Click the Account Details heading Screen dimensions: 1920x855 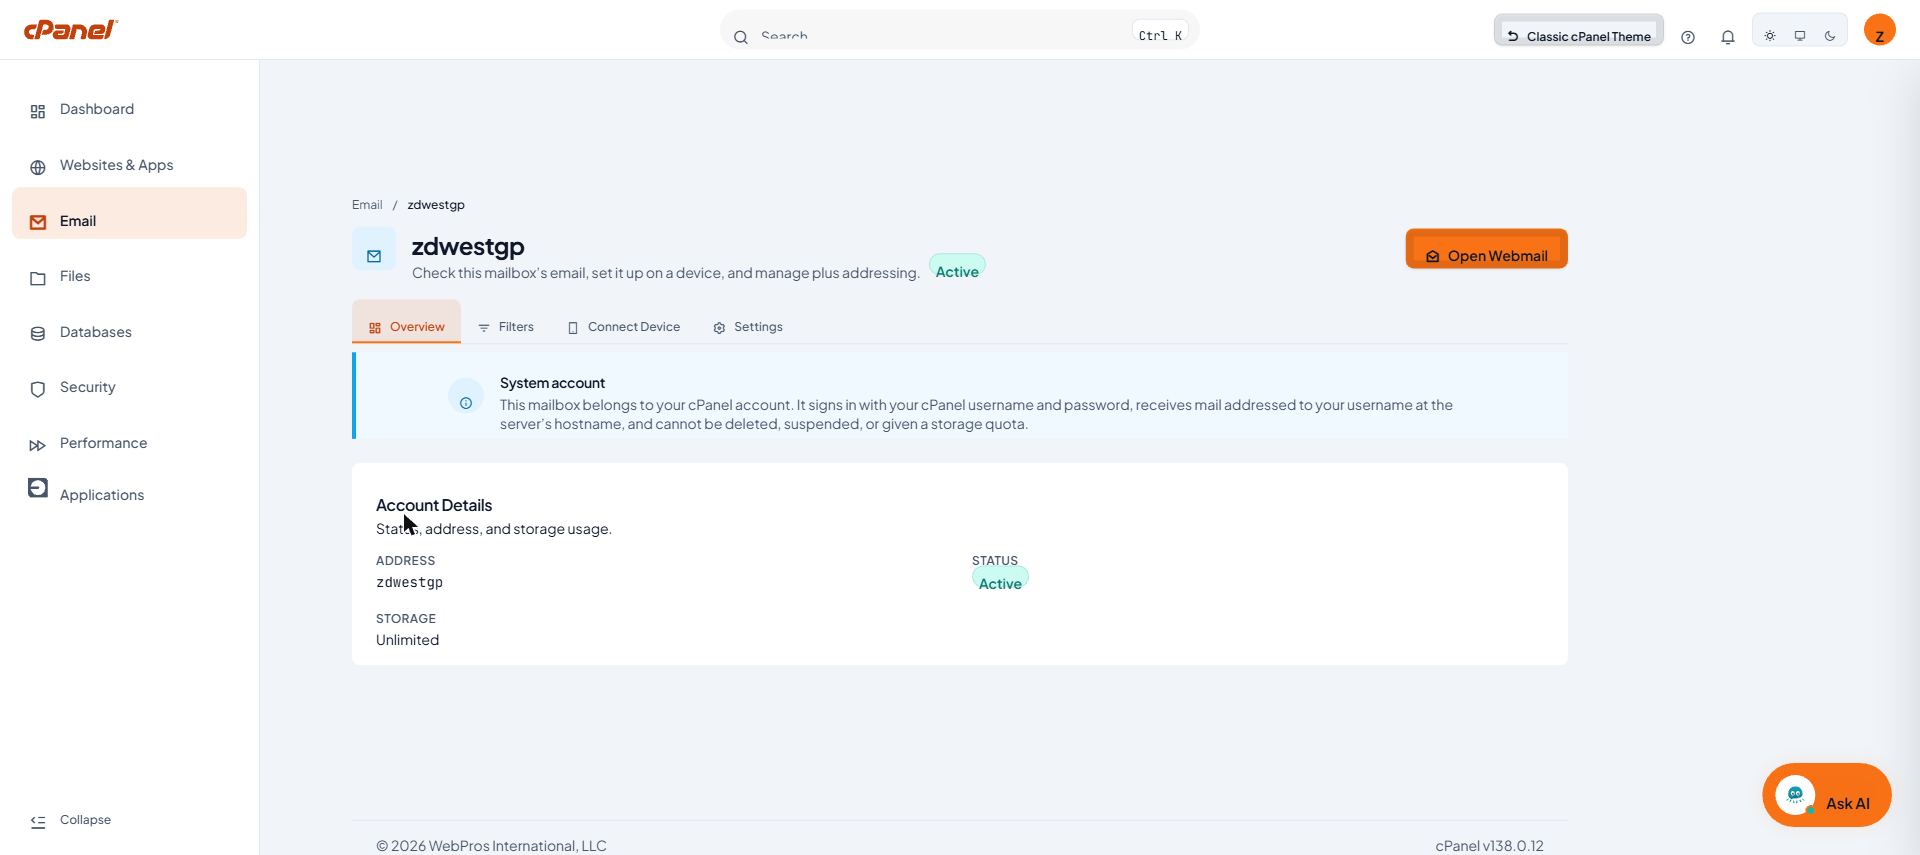pyautogui.click(x=434, y=506)
